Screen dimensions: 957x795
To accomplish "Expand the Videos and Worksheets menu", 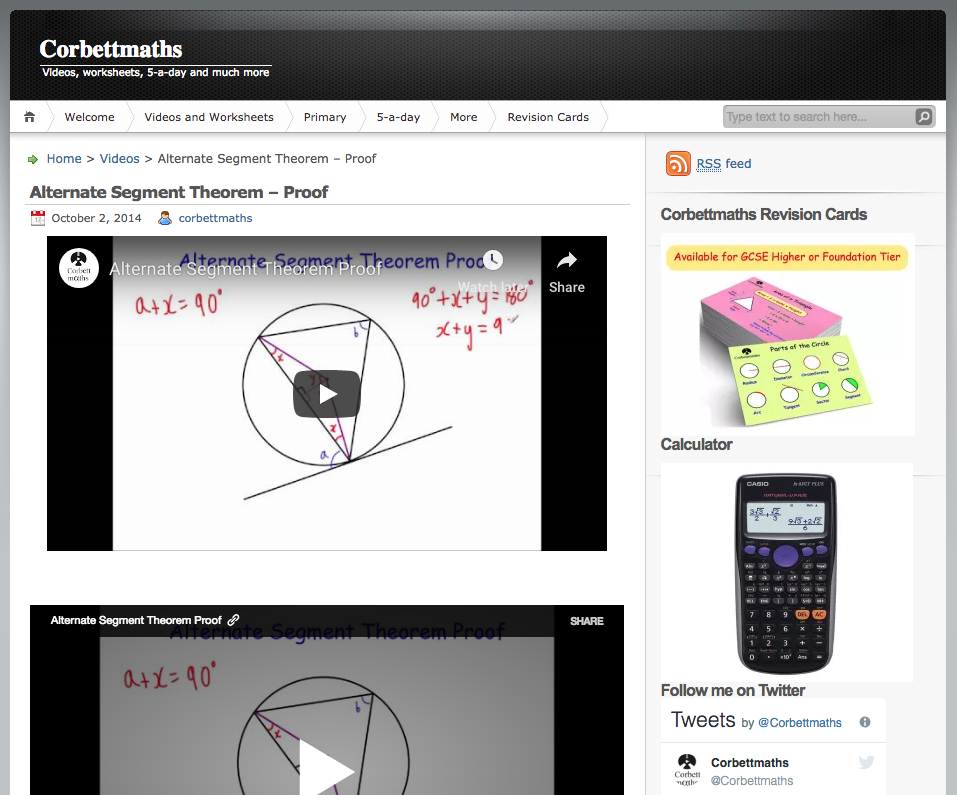I will pos(208,117).
